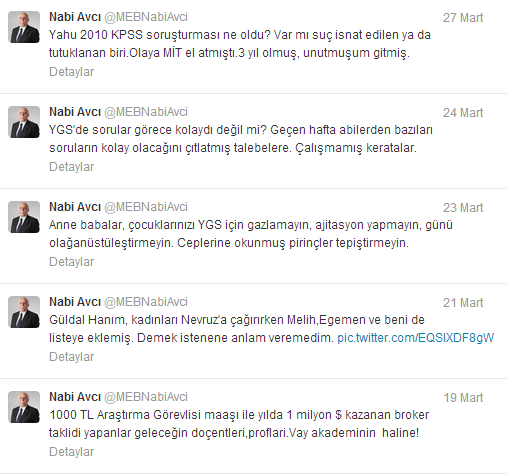Open the 21 Mart timestamp link
507x475 pixels.
click(463, 303)
